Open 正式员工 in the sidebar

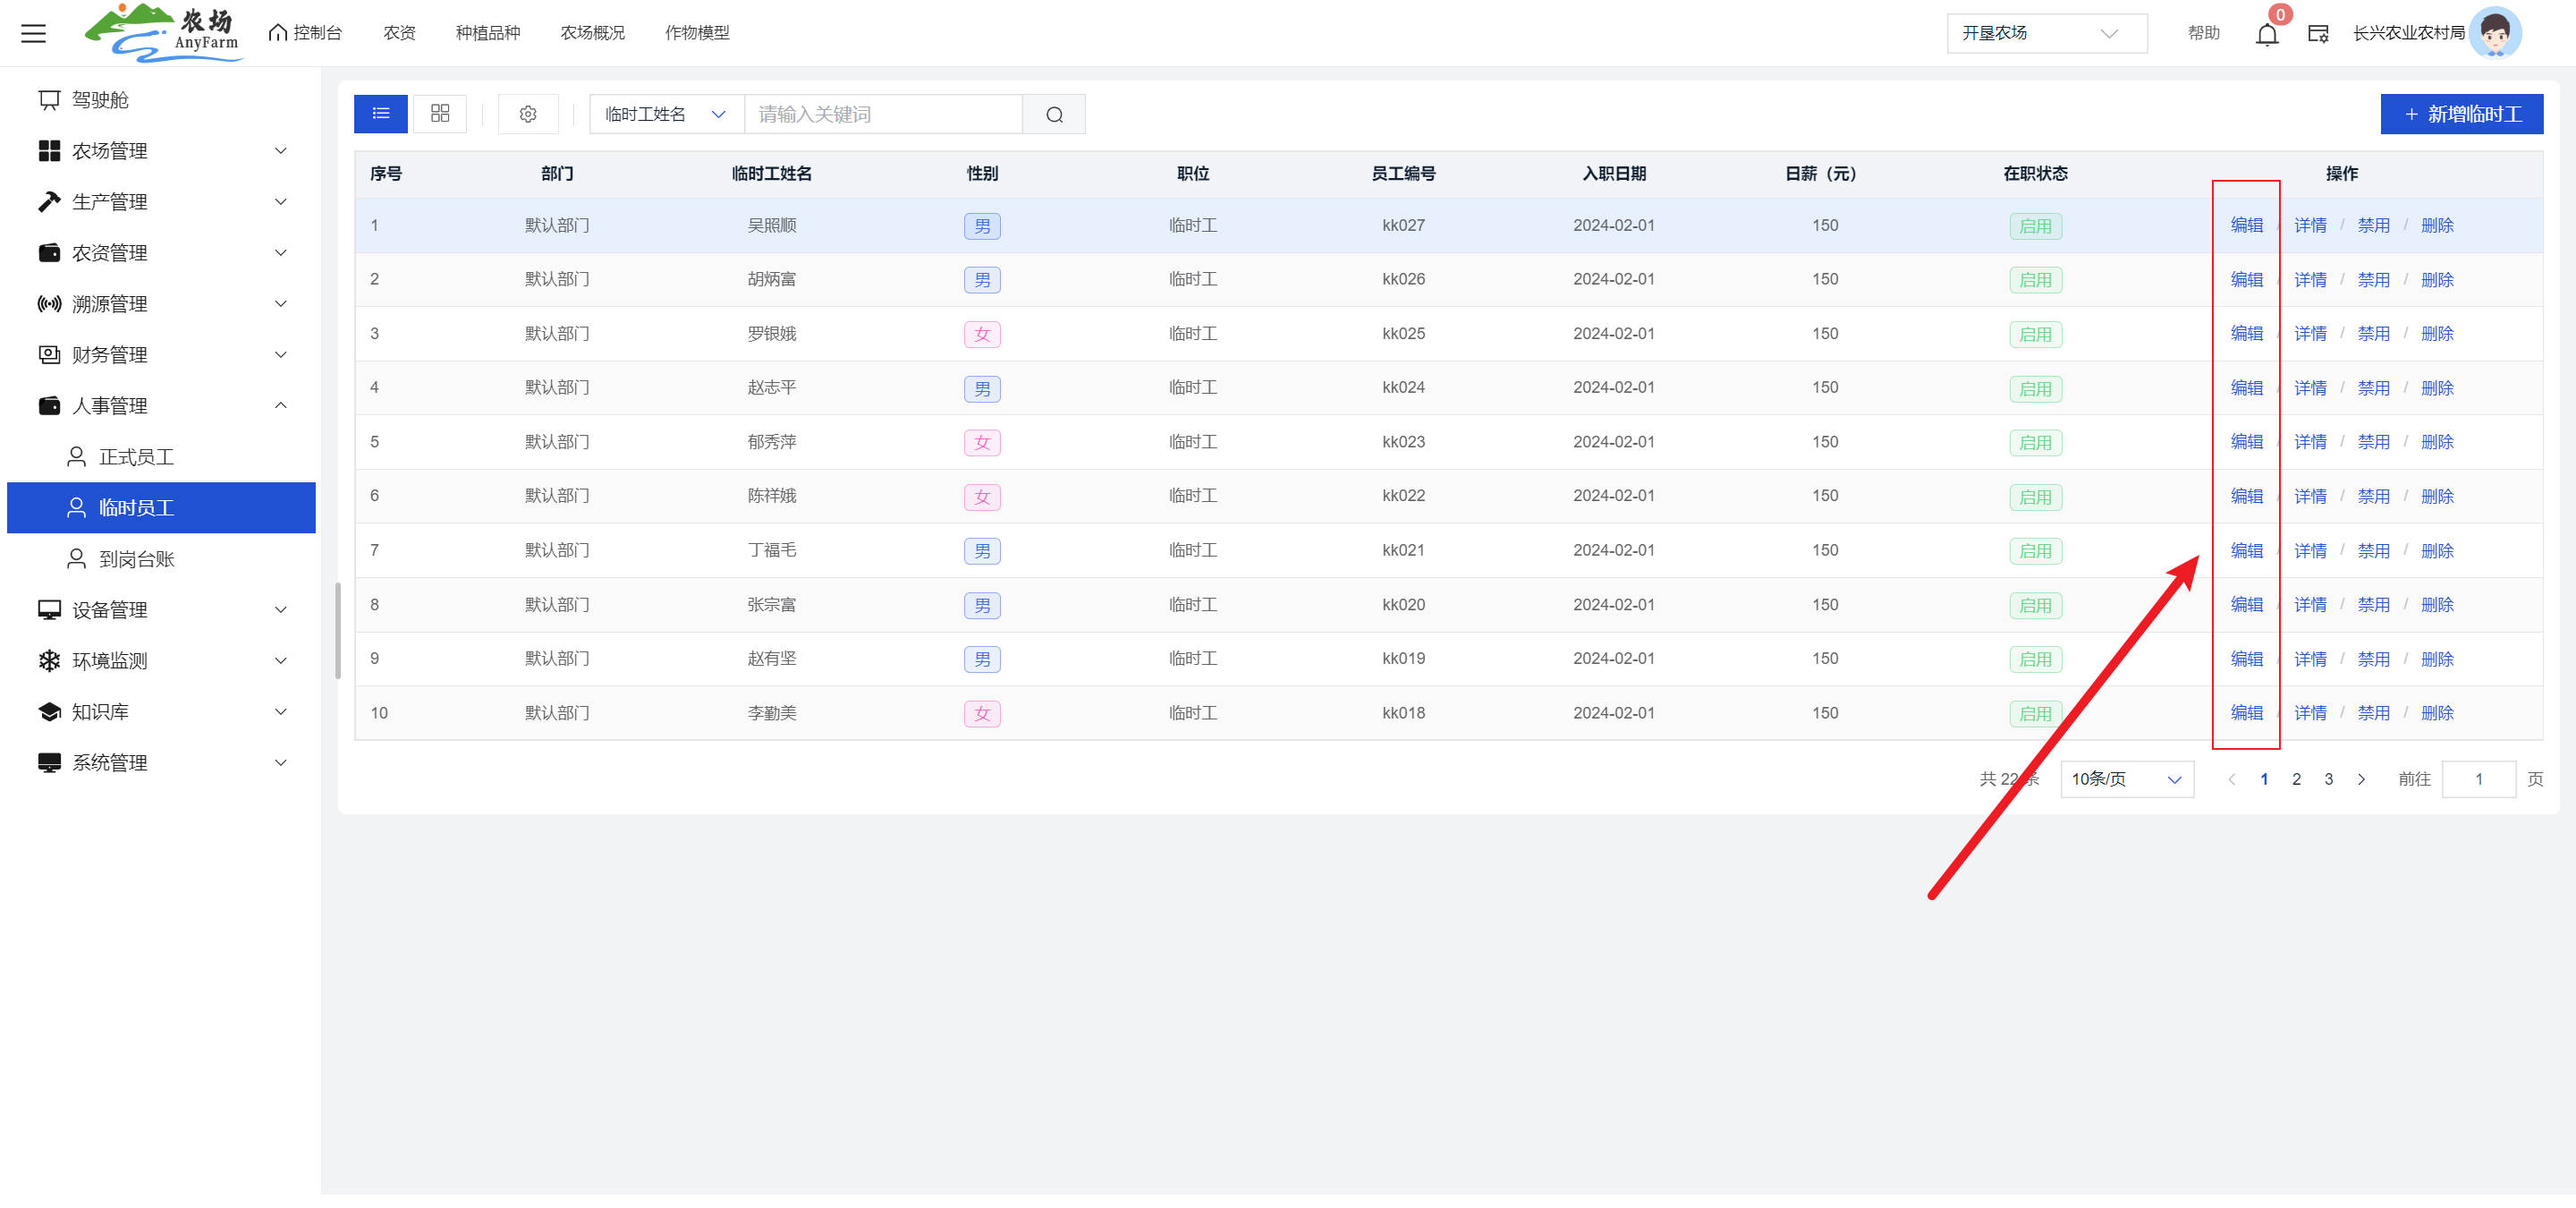[136, 457]
